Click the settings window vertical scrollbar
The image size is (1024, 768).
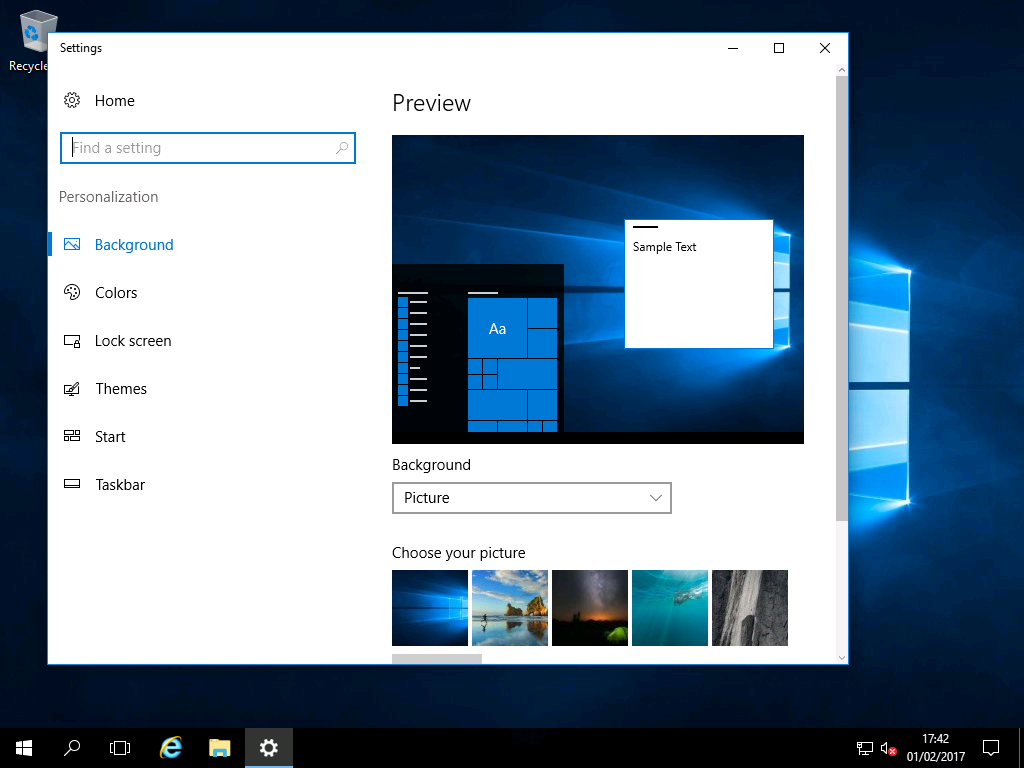click(x=842, y=298)
